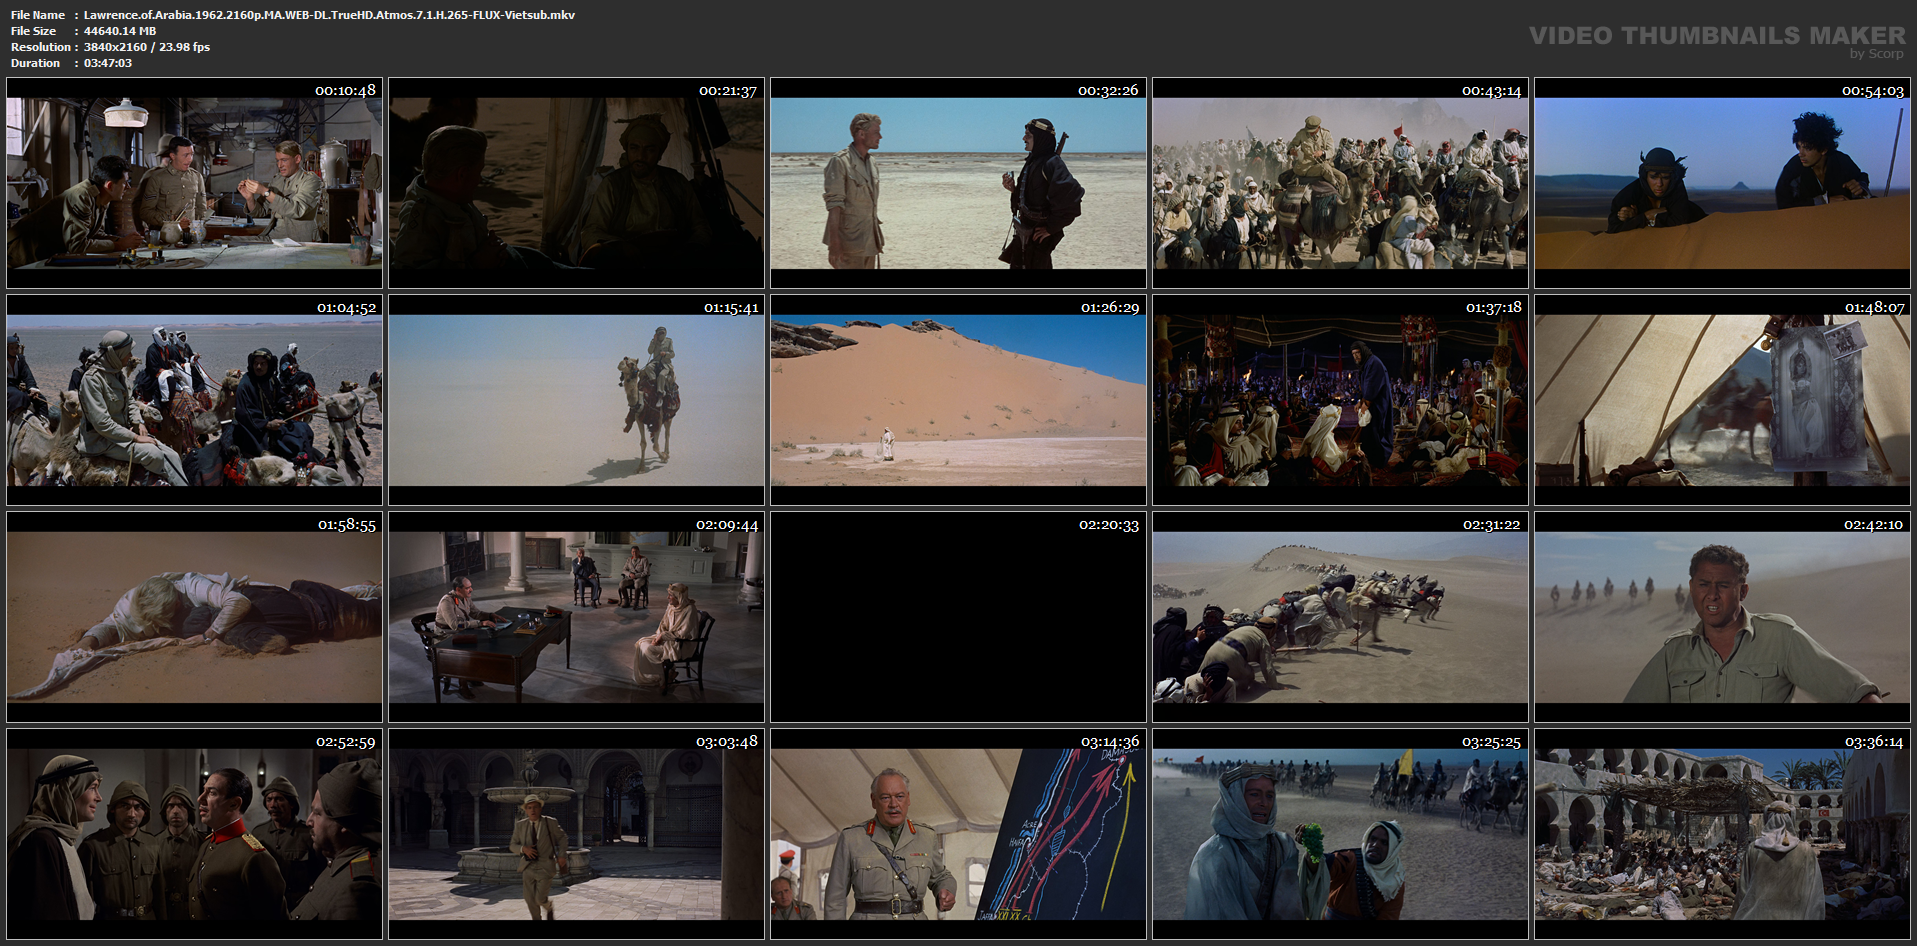Image resolution: width=1917 pixels, height=946 pixels.
Task: Select the thumbnail stamped 00:10:48
Action: click(194, 183)
